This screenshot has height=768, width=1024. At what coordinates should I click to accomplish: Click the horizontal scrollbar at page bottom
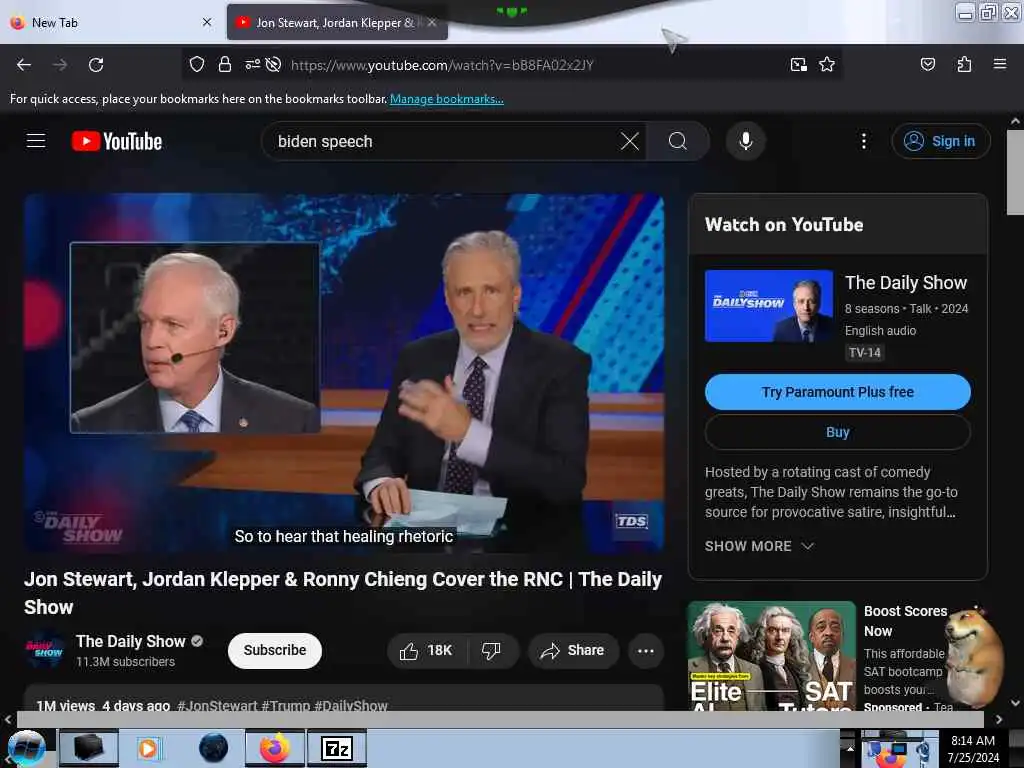[500, 719]
